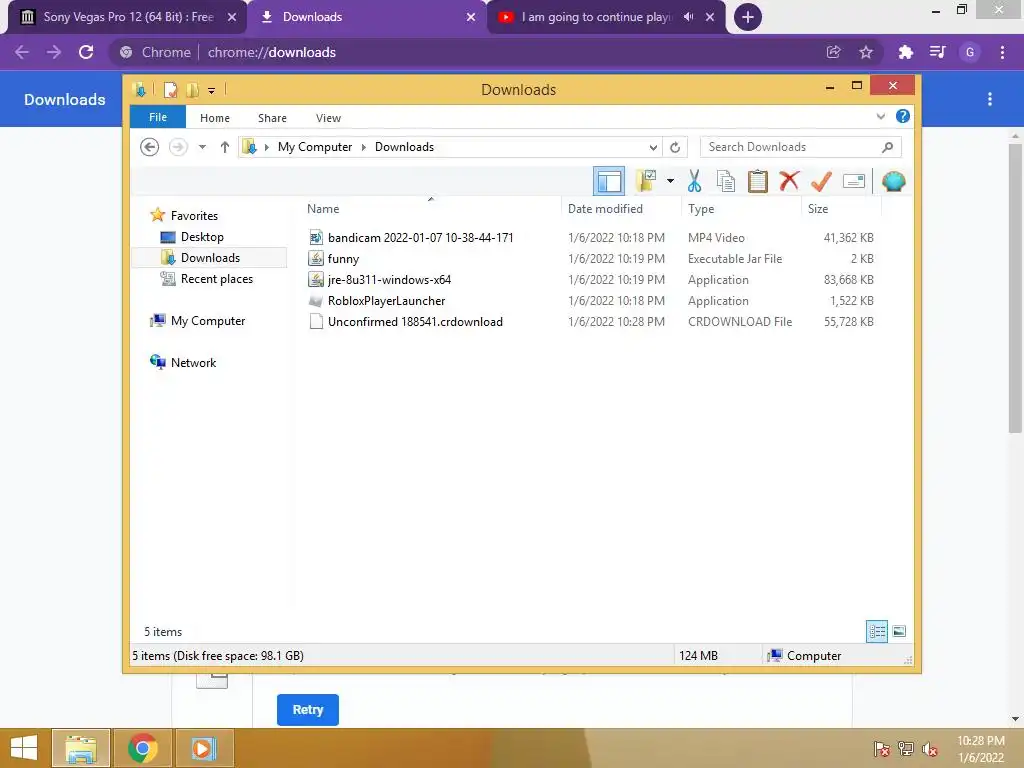Click the media player taskbar icon
1024x768 pixels.
point(202,748)
